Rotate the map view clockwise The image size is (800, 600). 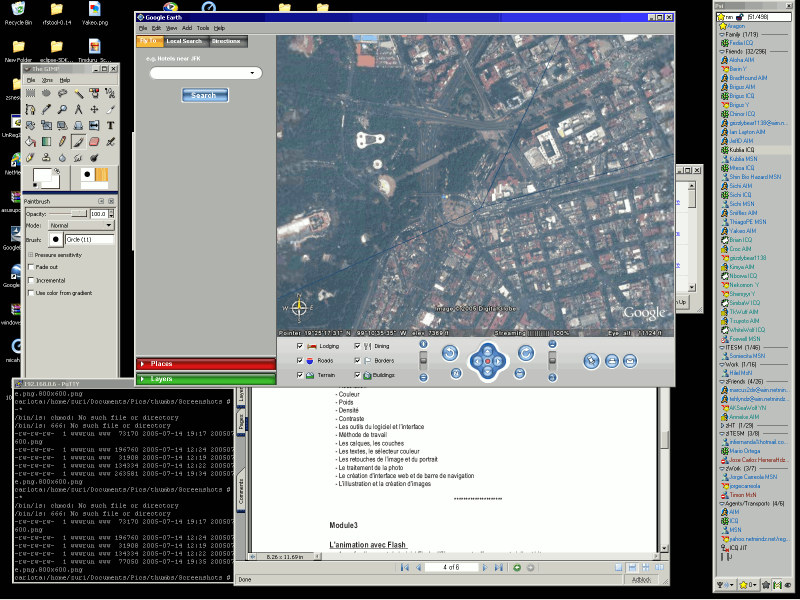[526, 353]
